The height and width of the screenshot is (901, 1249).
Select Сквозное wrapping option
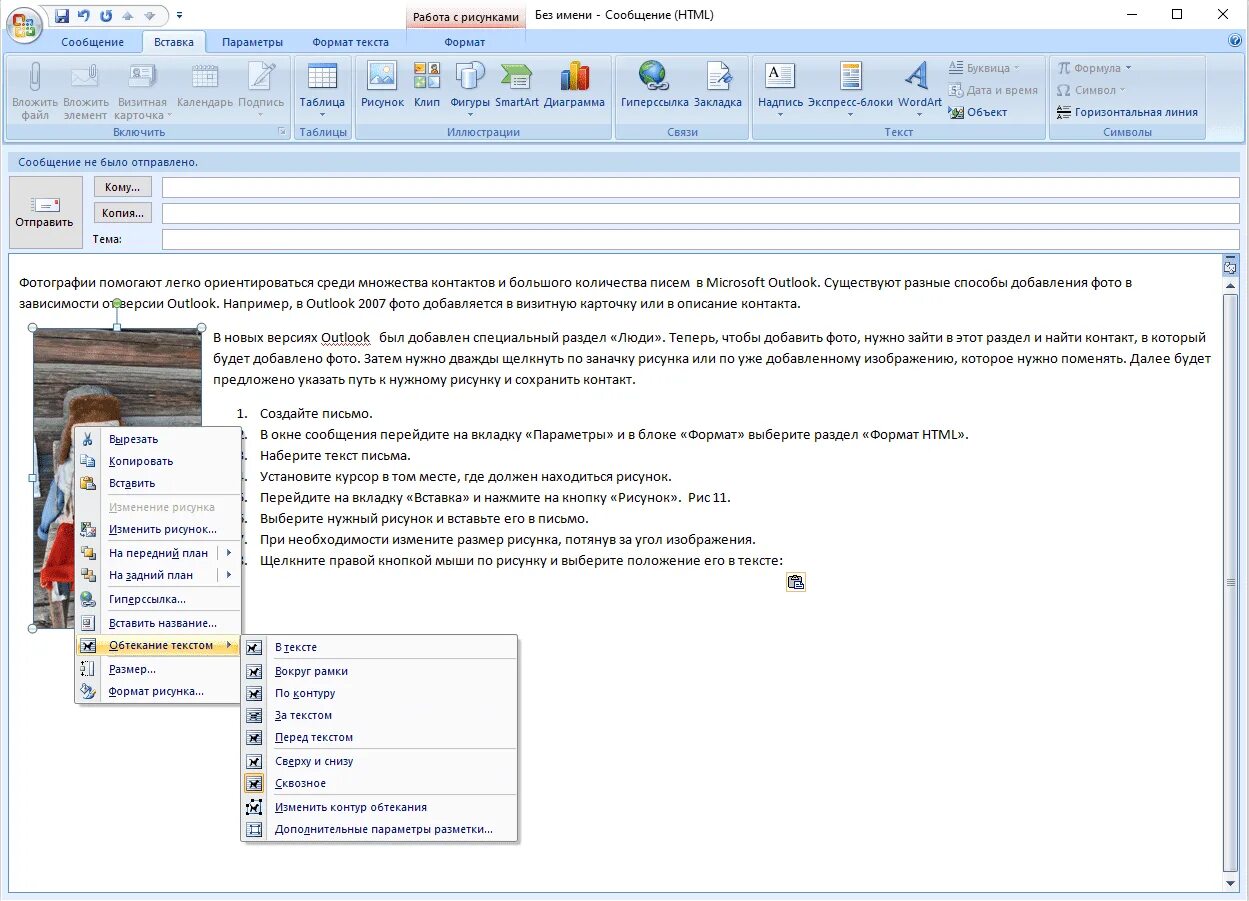click(x=380, y=783)
